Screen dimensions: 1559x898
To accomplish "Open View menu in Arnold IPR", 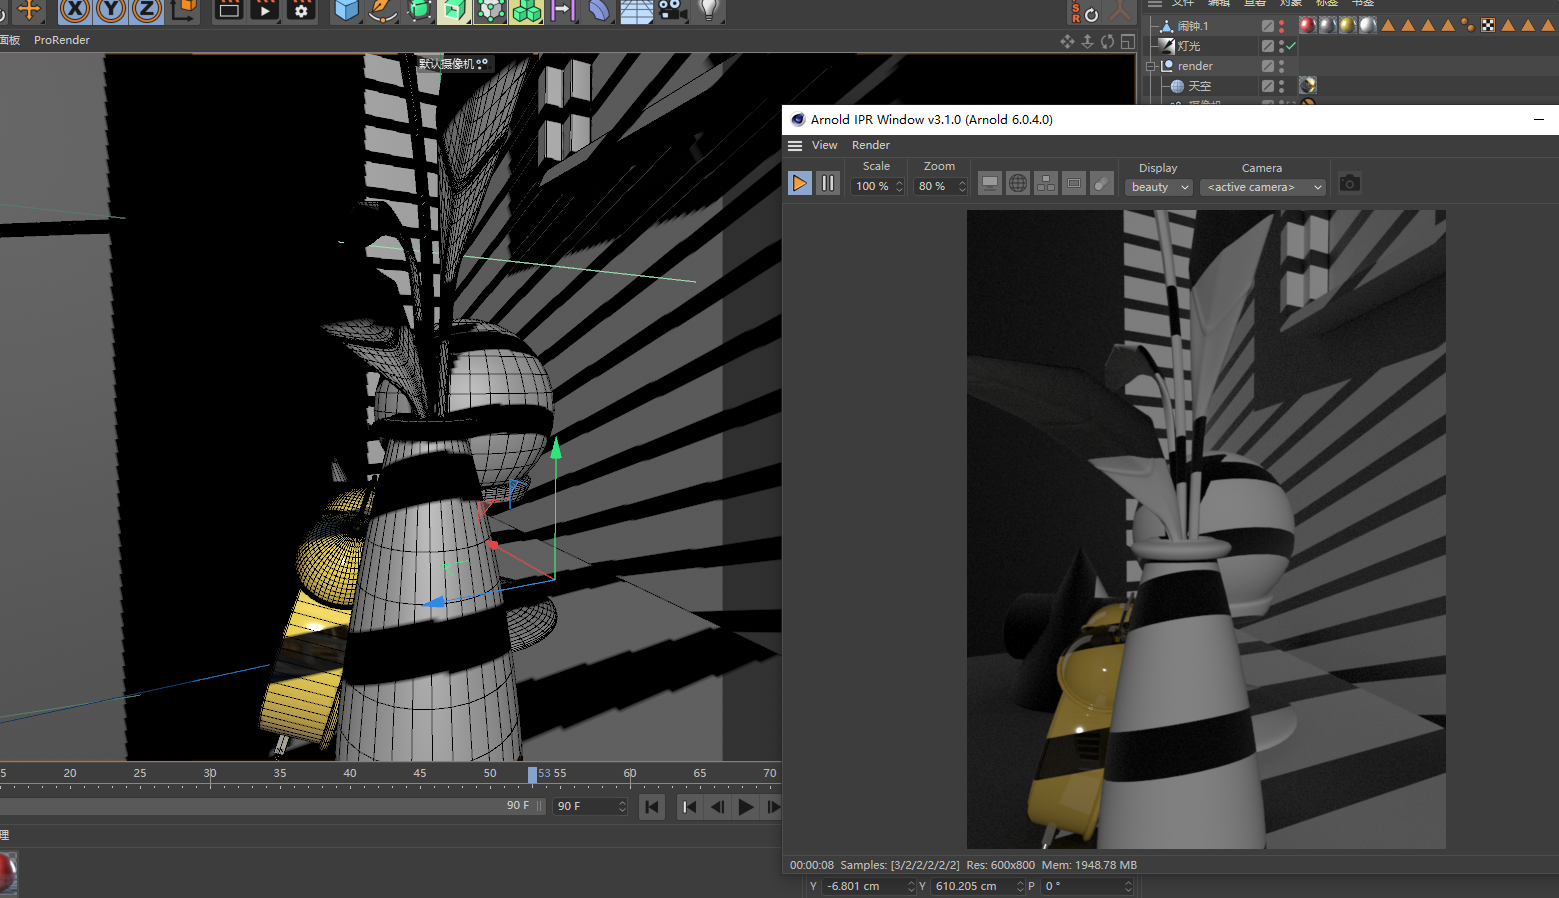I will point(824,145).
